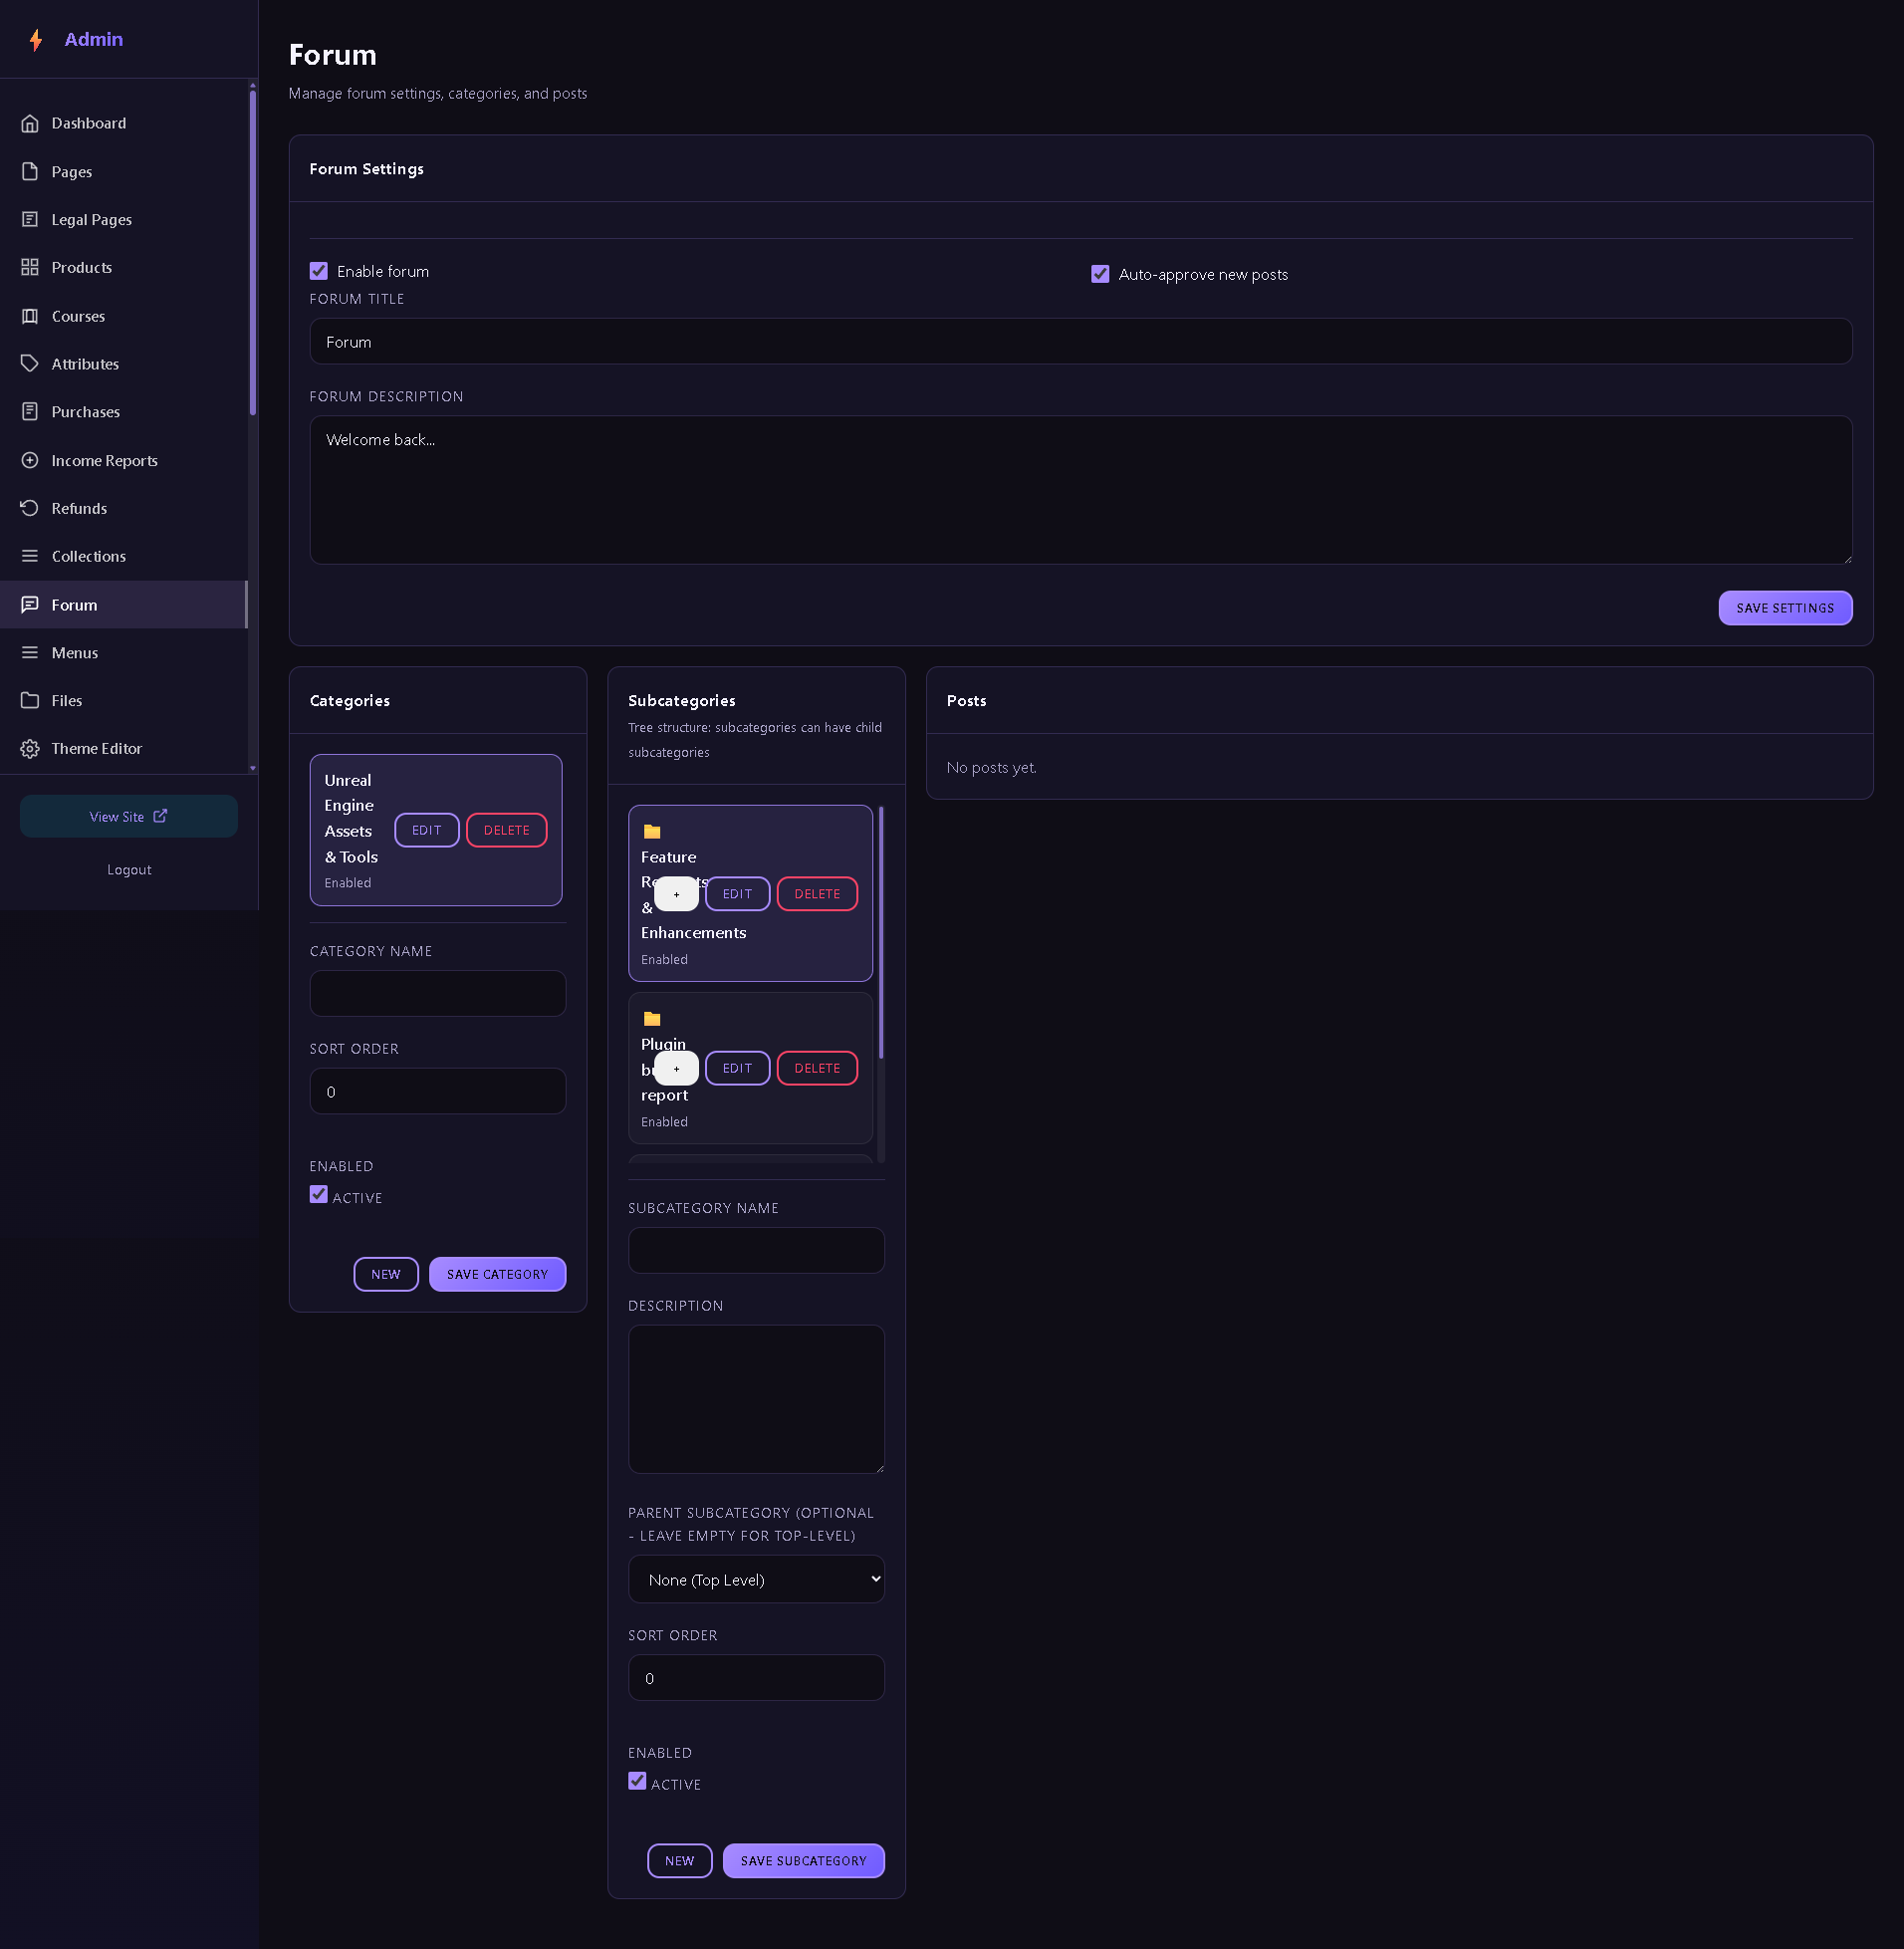Uncheck the Enable forum checkbox
The image size is (1904, 1949).
pyautogui.click(x=319, y=271)
